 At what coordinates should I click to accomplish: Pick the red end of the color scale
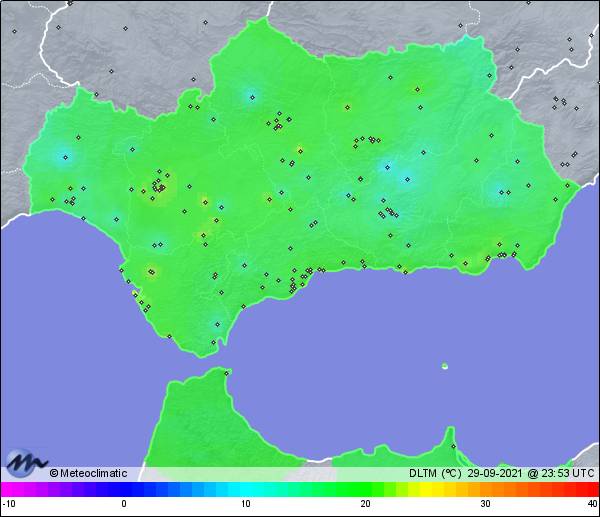(592, 489)
